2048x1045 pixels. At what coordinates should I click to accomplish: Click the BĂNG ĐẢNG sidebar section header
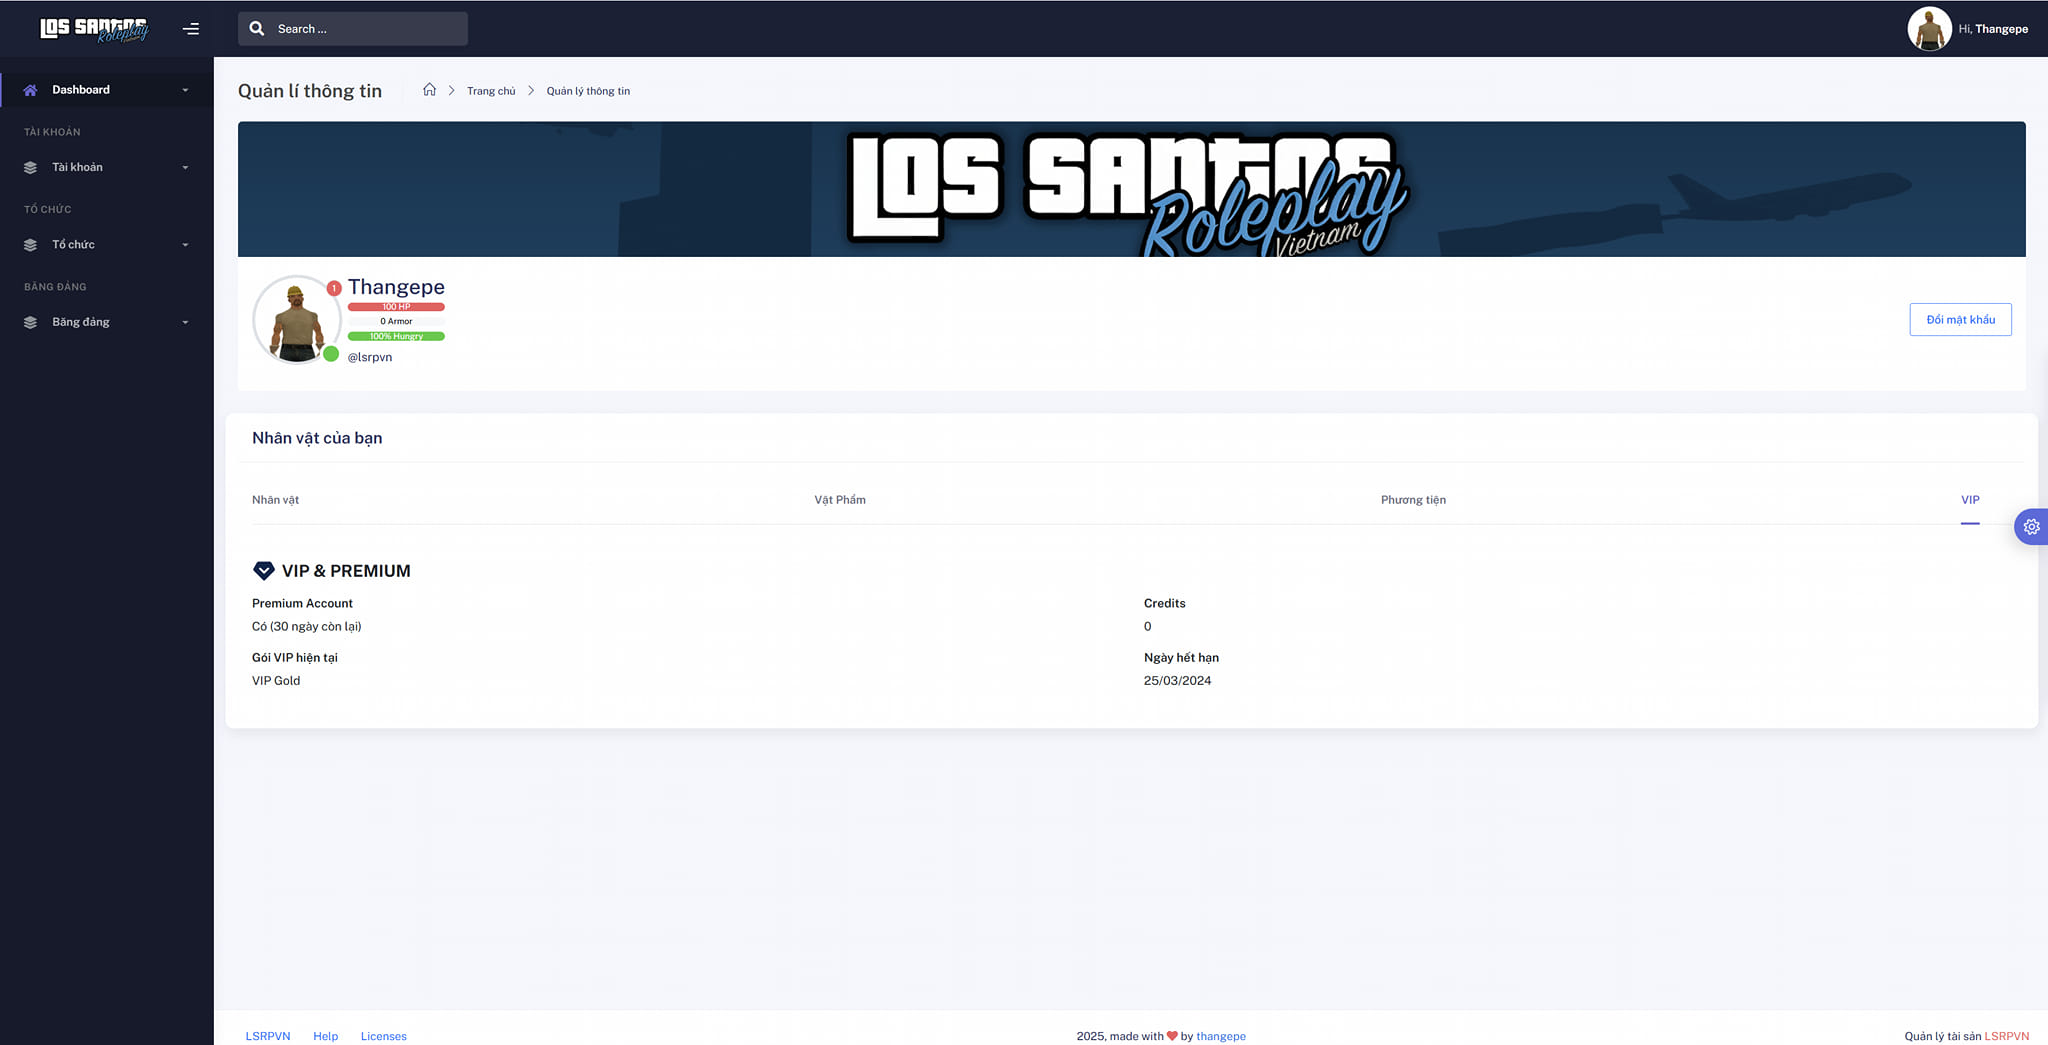(x=55, y=287)
